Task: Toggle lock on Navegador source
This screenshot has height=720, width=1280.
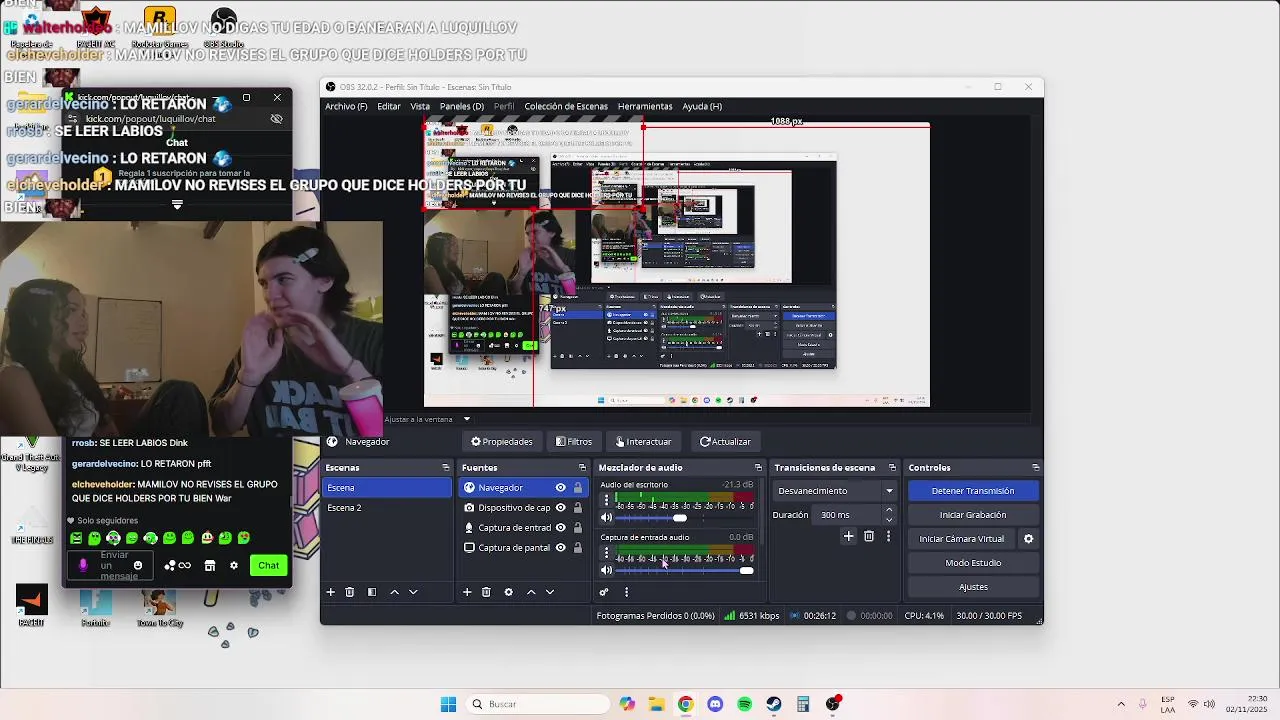Action: point(577,488)
